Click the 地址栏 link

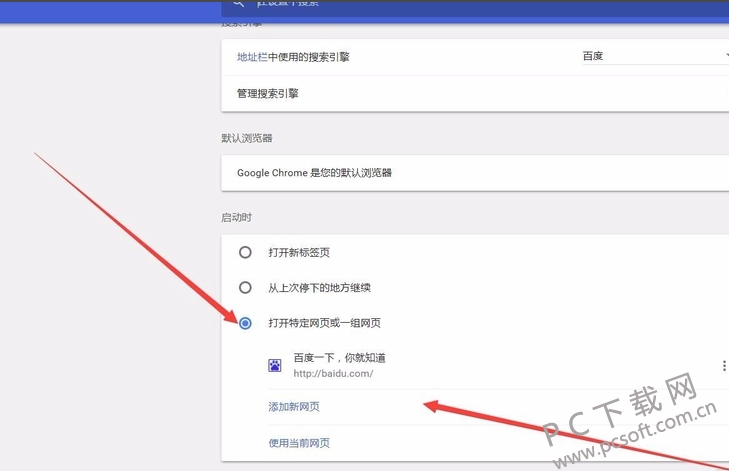[x=252, y=57]
